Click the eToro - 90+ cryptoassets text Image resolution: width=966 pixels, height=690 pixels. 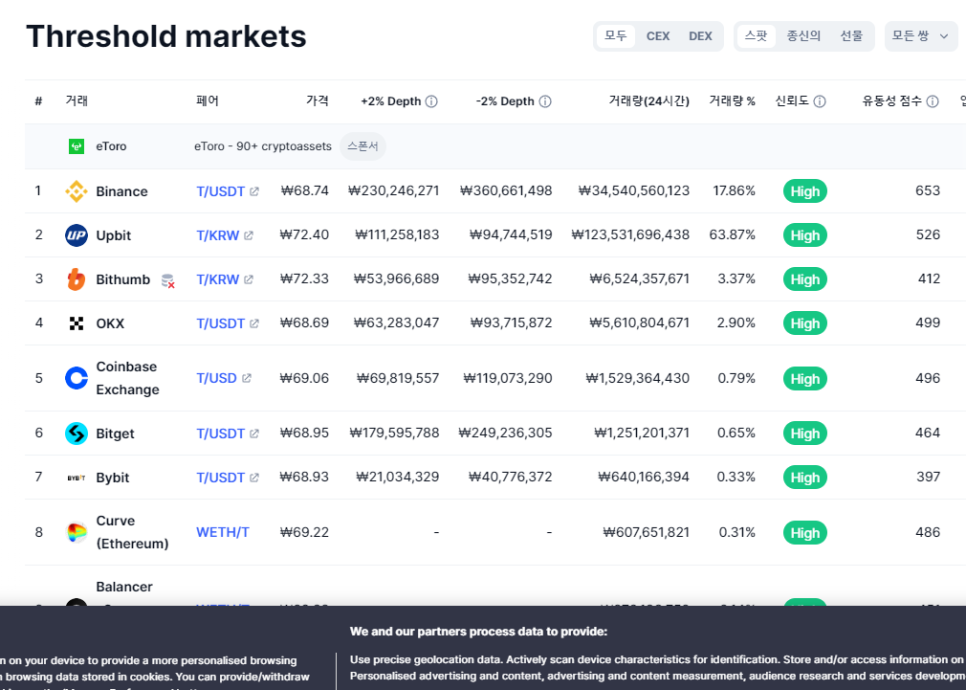262,147
